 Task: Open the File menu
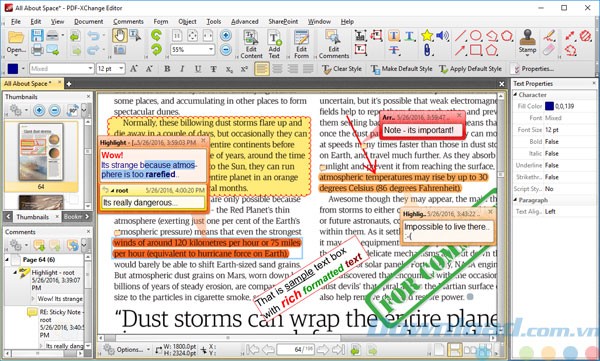[16, 21]
